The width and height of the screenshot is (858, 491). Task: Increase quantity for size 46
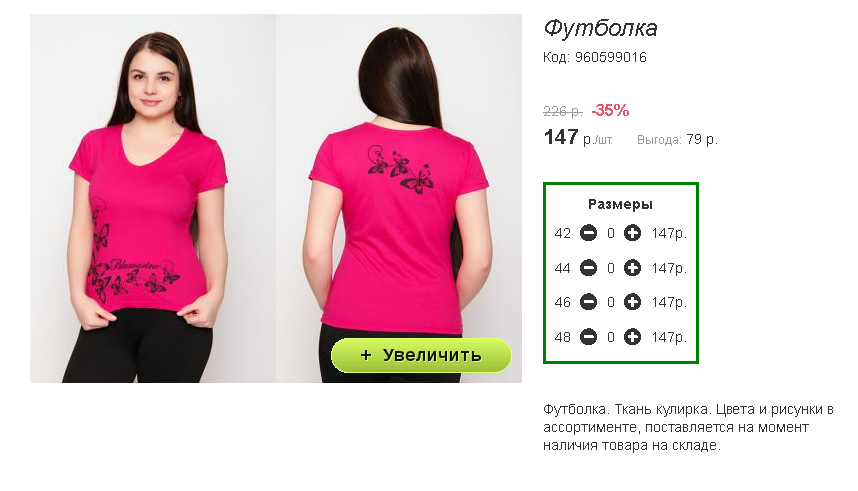pyautogui.click(x=633, y=302)
